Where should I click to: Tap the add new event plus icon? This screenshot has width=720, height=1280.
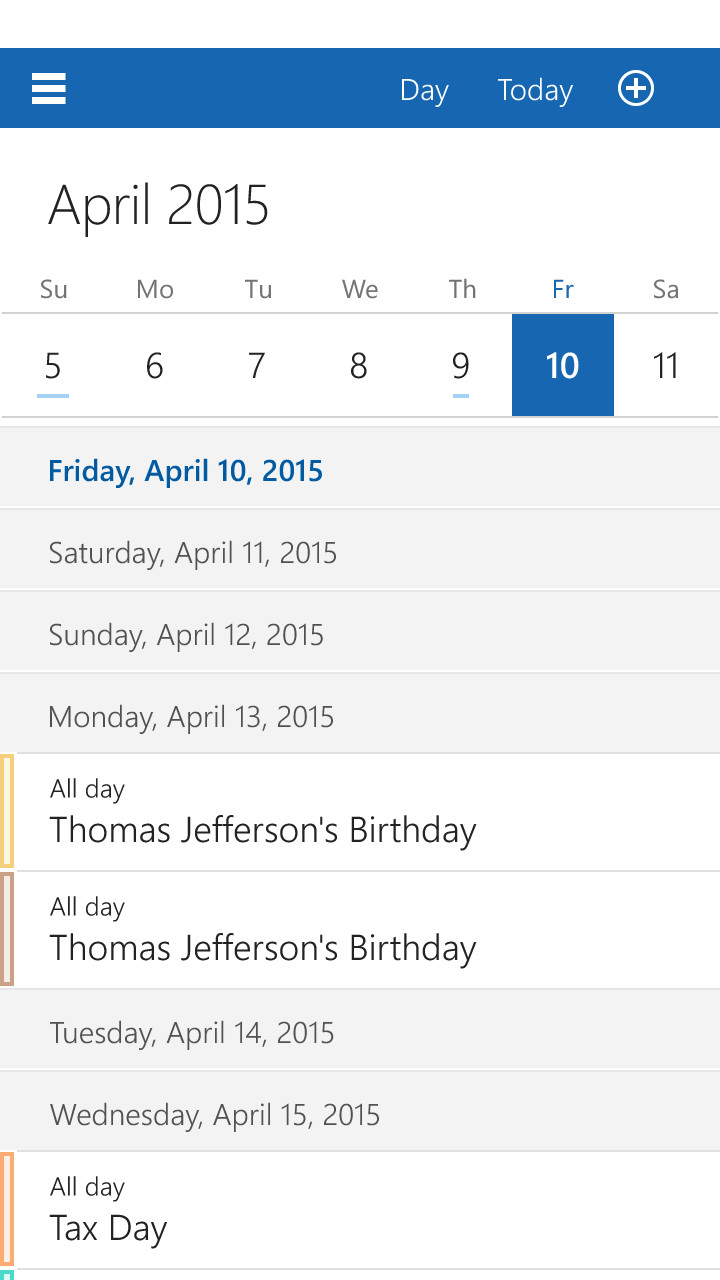tap(636, 89)
